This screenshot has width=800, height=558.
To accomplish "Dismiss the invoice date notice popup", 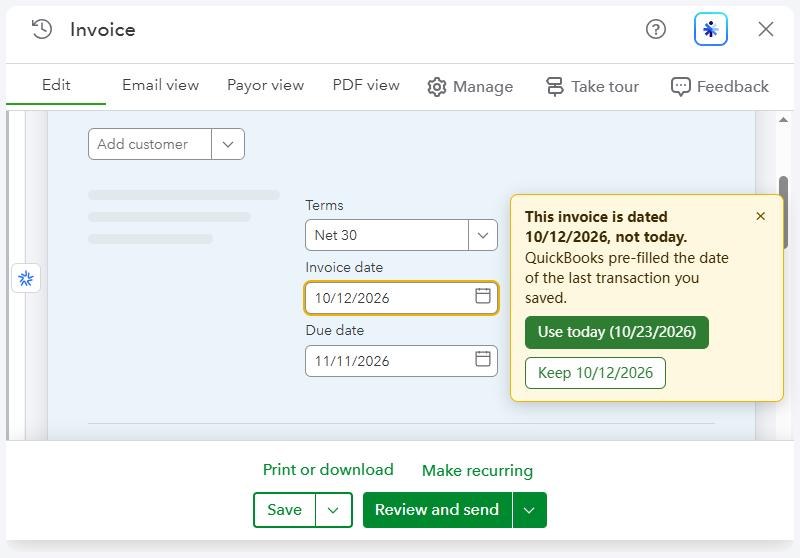I will click(x=760, y=216).
